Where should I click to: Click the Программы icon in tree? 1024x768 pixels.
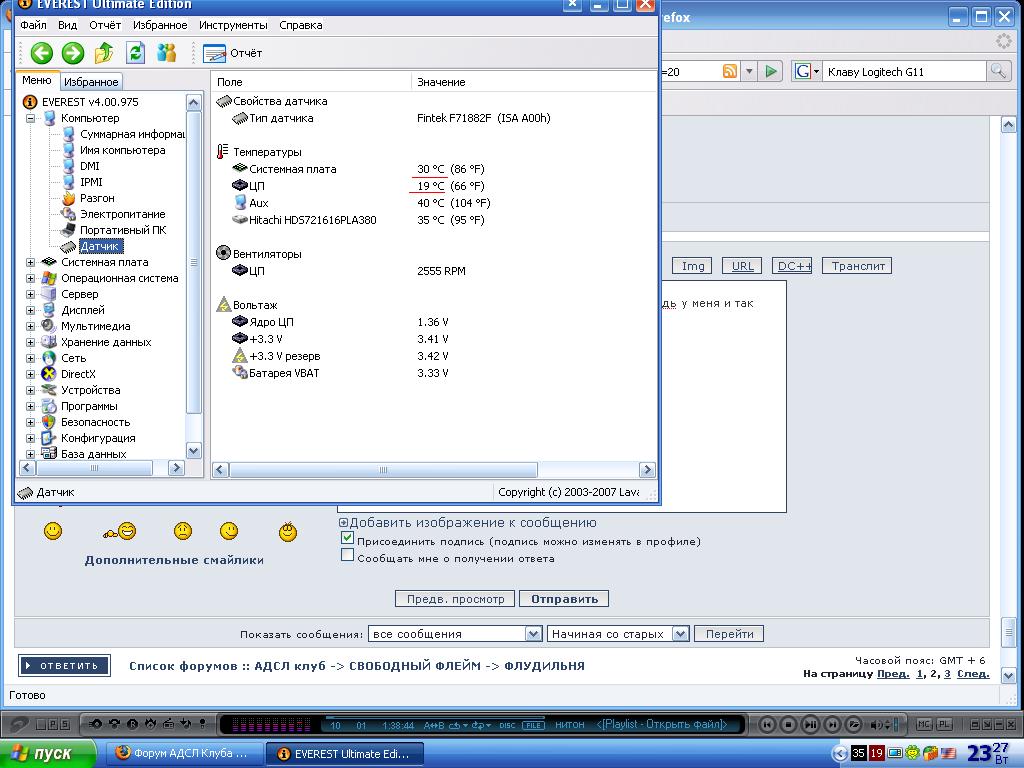(x=49, y=406)
